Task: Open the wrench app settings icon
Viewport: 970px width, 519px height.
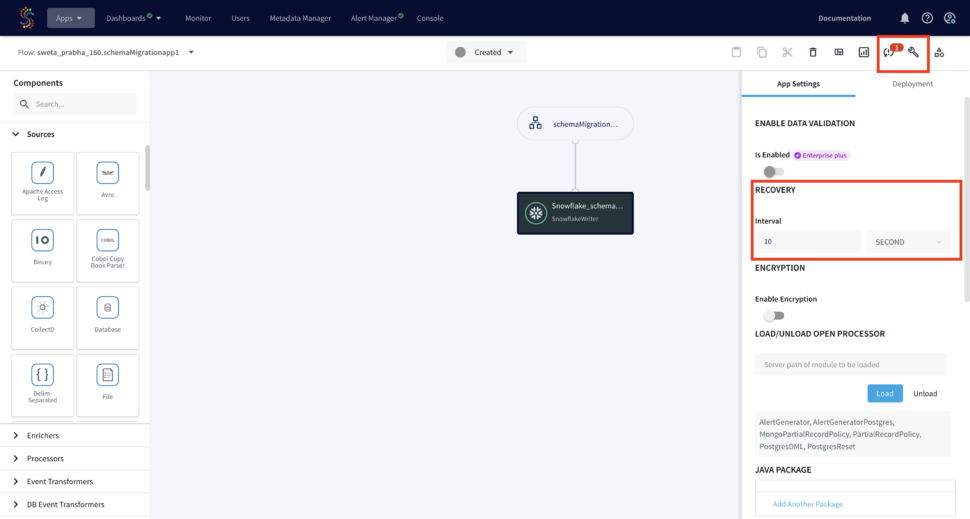Action: (x=913, y=52)
